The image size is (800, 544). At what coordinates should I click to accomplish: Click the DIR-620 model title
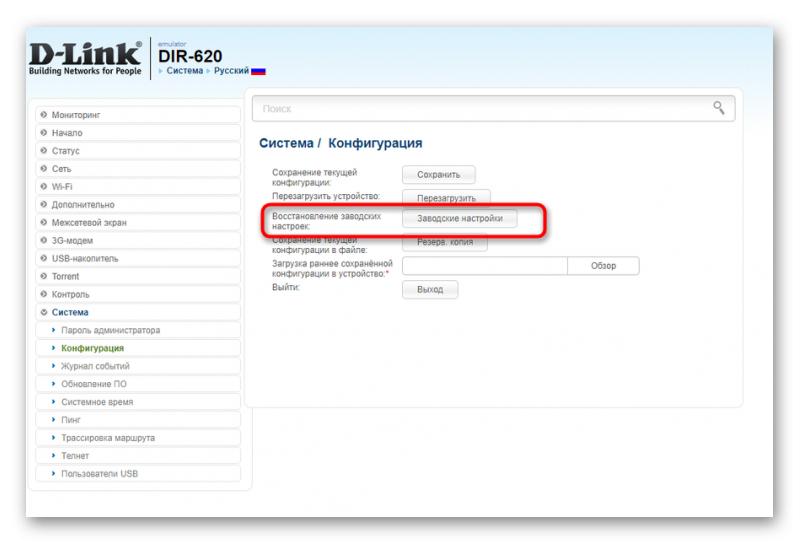(x=190, y=56)
